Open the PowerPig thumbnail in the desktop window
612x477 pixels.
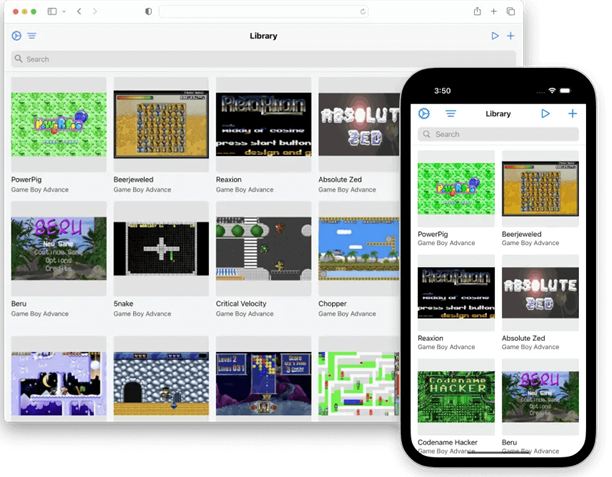tap(59, 125)
